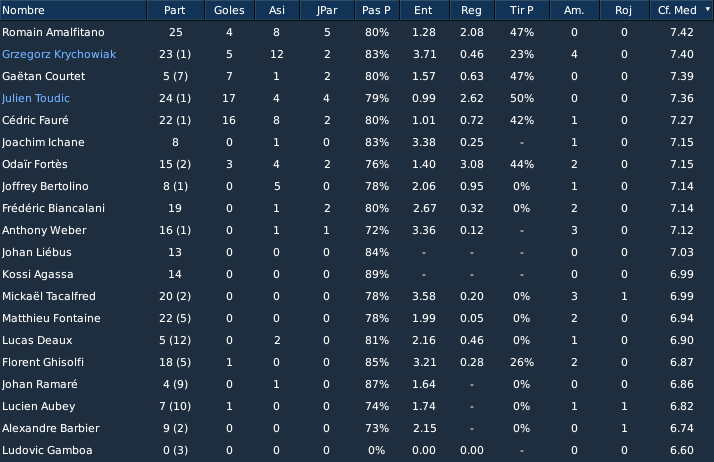Screen dimensions: 714x462
Task: Sort by the Pas P header
Action: (377, 10)
